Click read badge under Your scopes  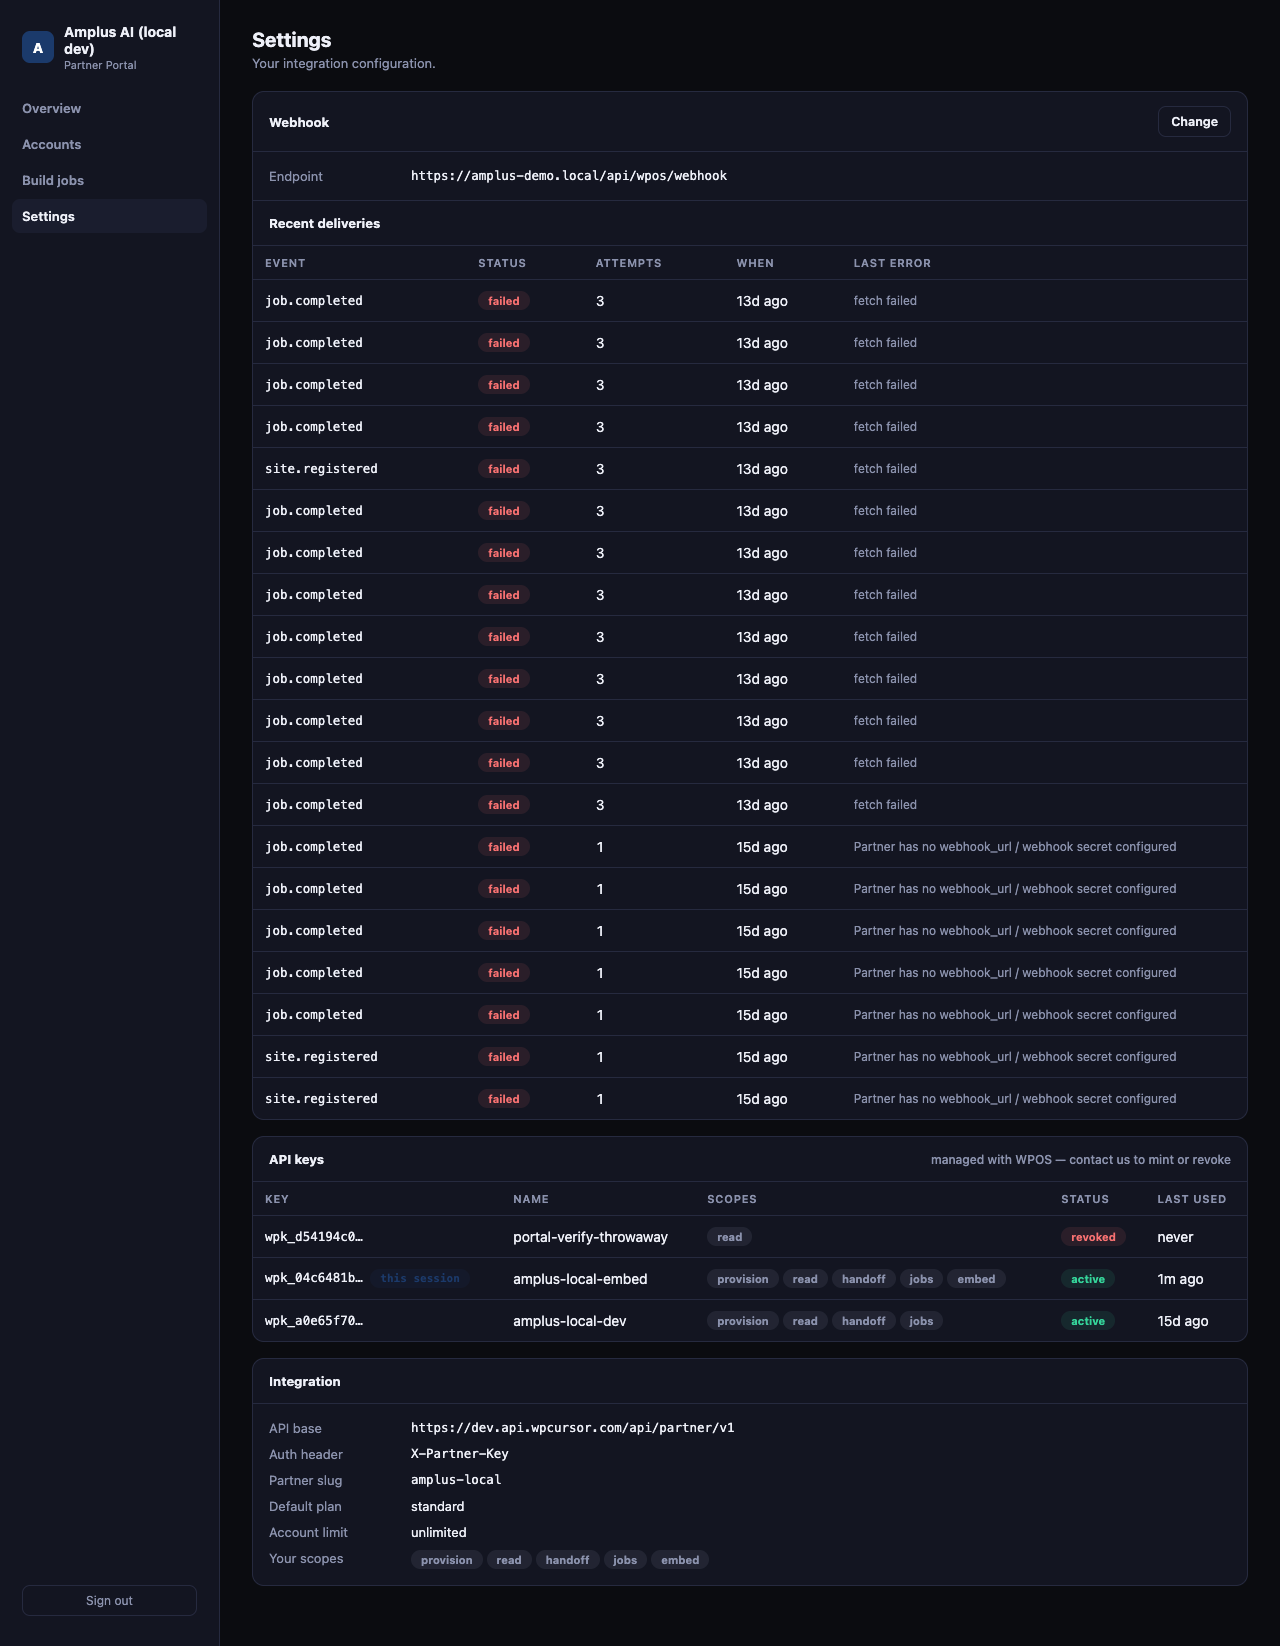pos(509,1560)
